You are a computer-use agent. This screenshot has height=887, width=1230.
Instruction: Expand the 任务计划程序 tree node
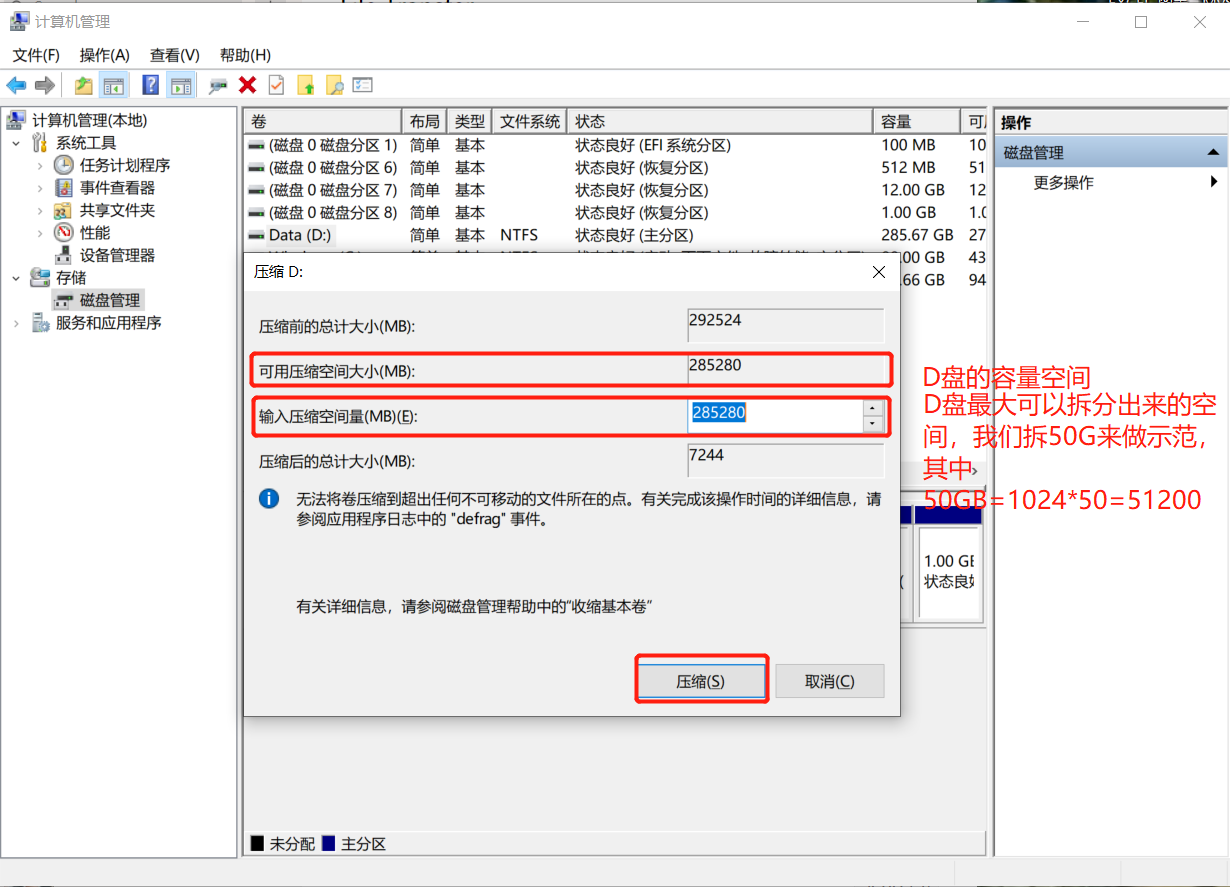40,165
